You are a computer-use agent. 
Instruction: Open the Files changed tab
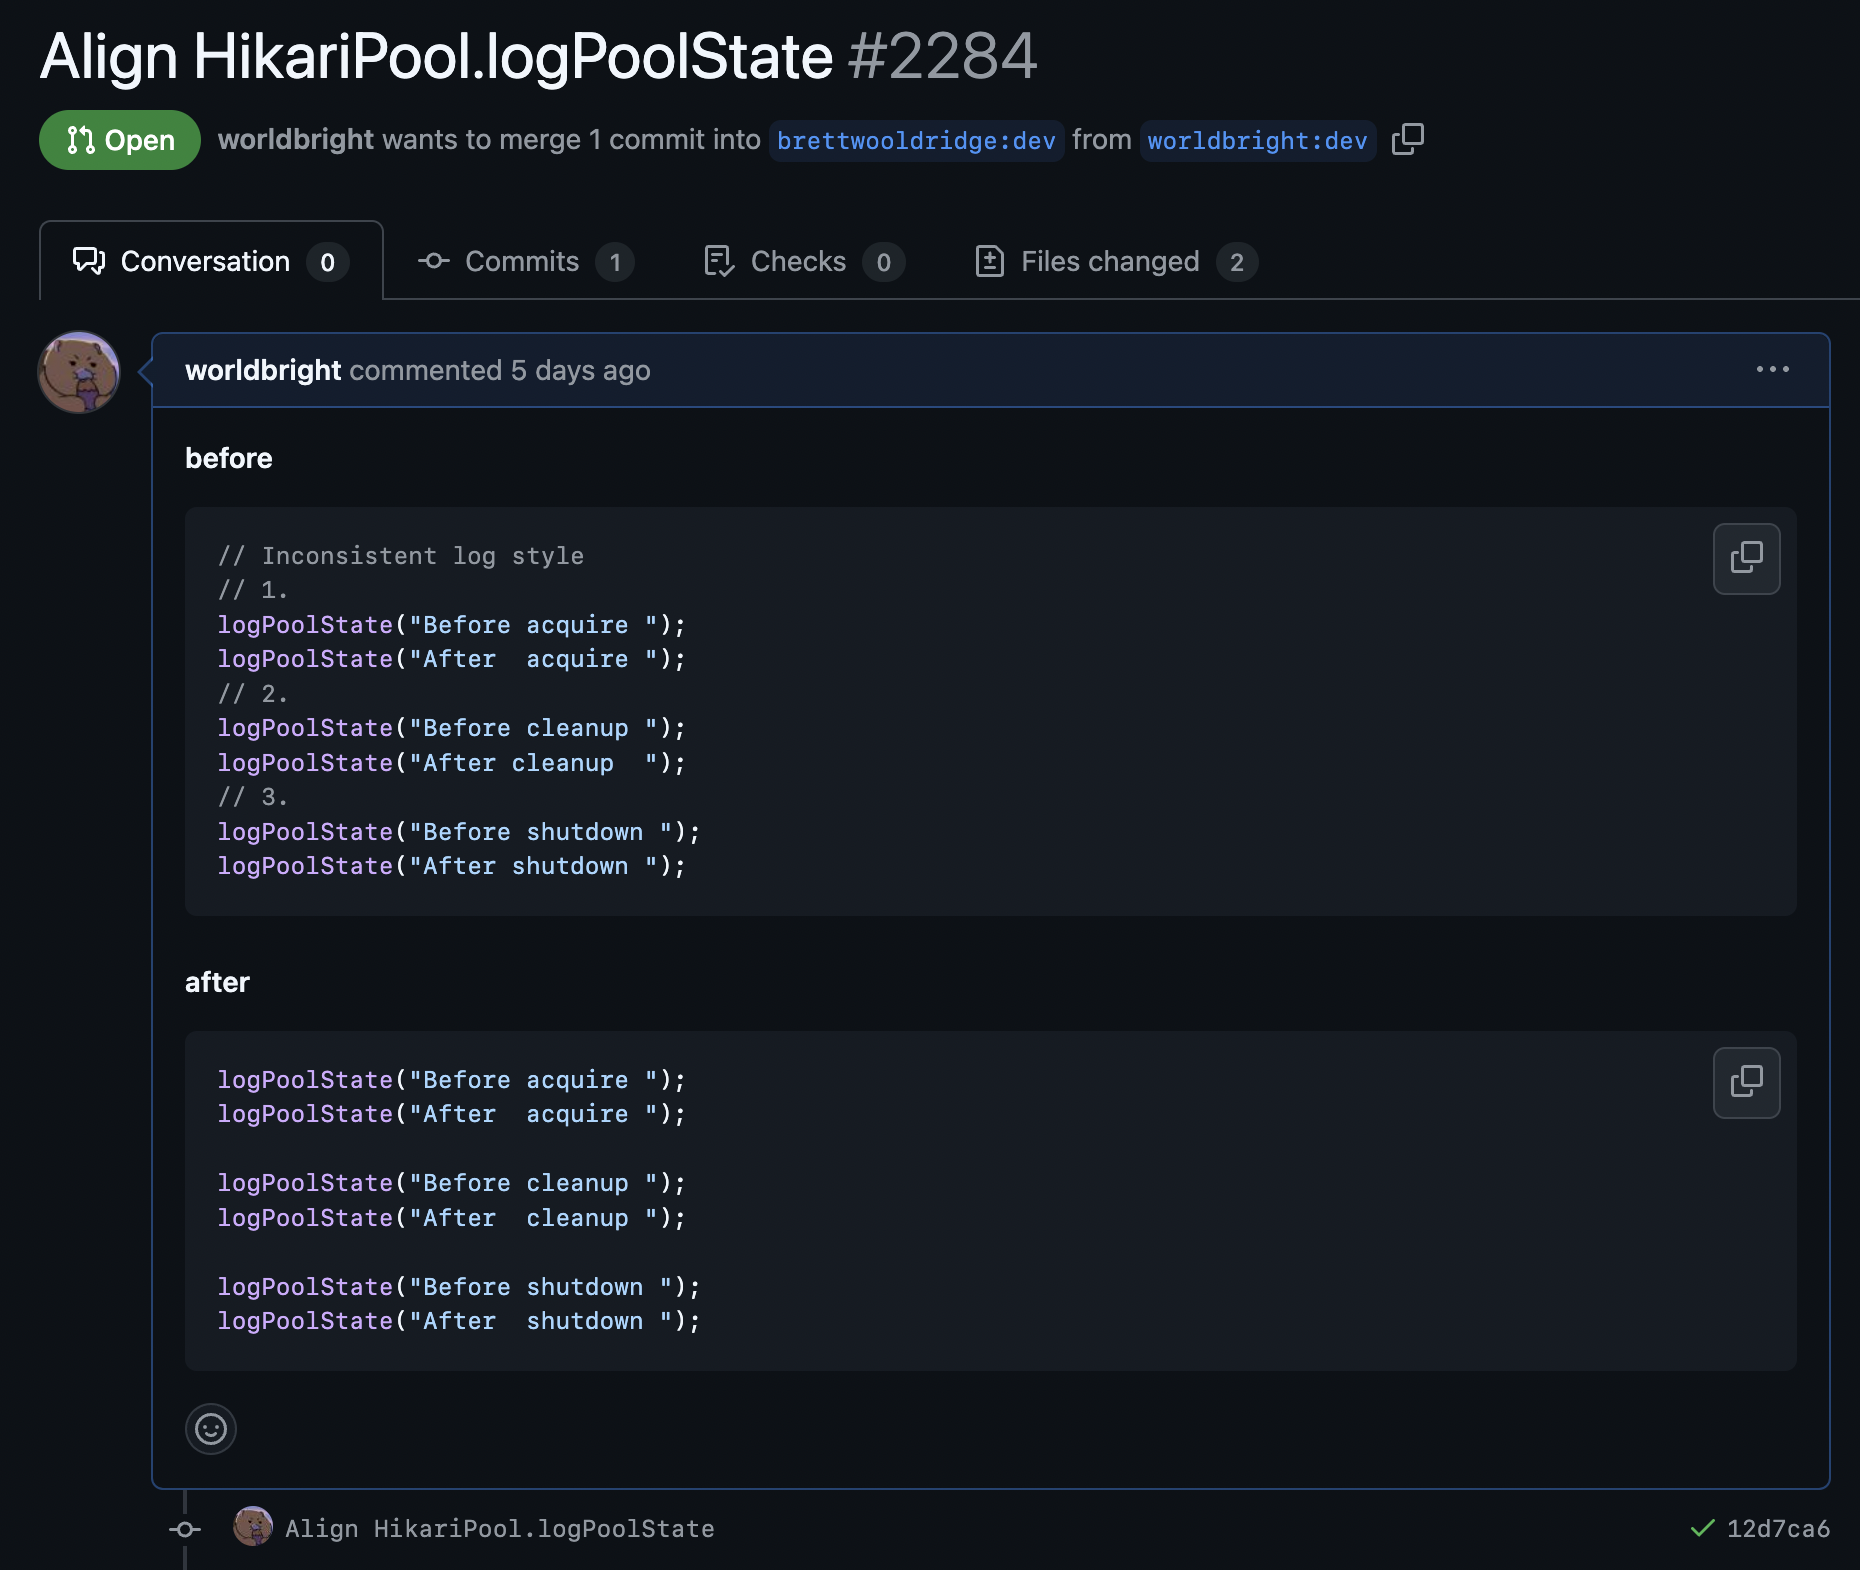(x=1115, y=261)
